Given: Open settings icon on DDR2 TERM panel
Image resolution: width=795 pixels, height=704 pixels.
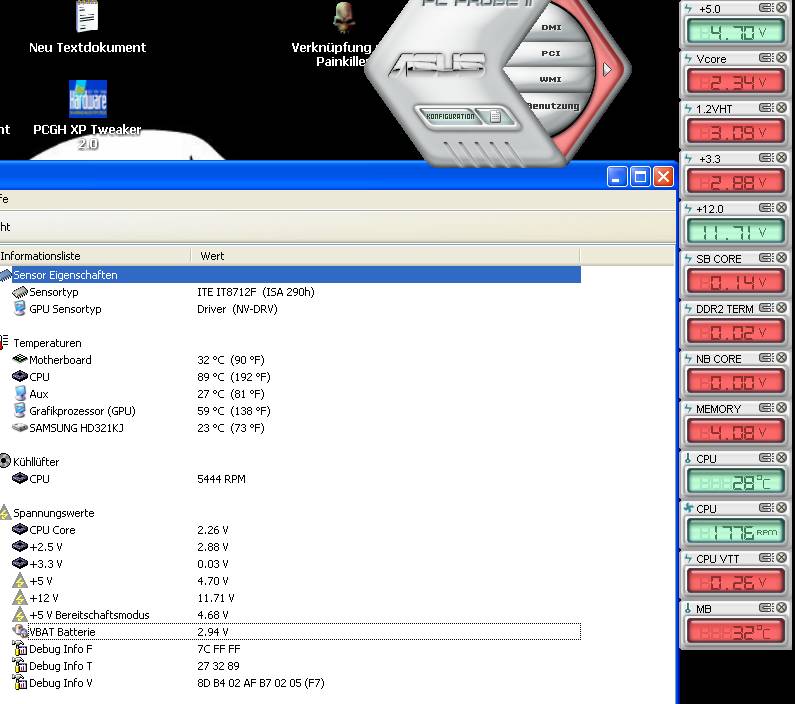Looking at the screenshot, I should (x=766, y=308).
